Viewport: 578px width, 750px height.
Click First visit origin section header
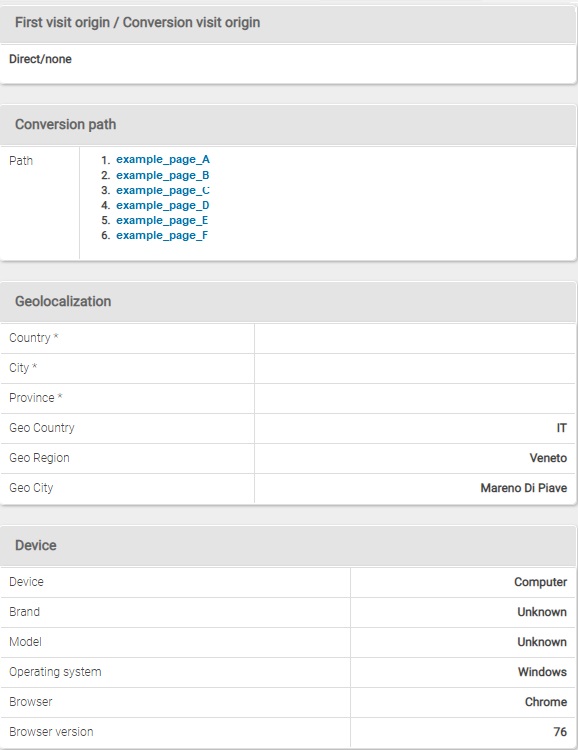pyautogui.click(x=288, y=23)
